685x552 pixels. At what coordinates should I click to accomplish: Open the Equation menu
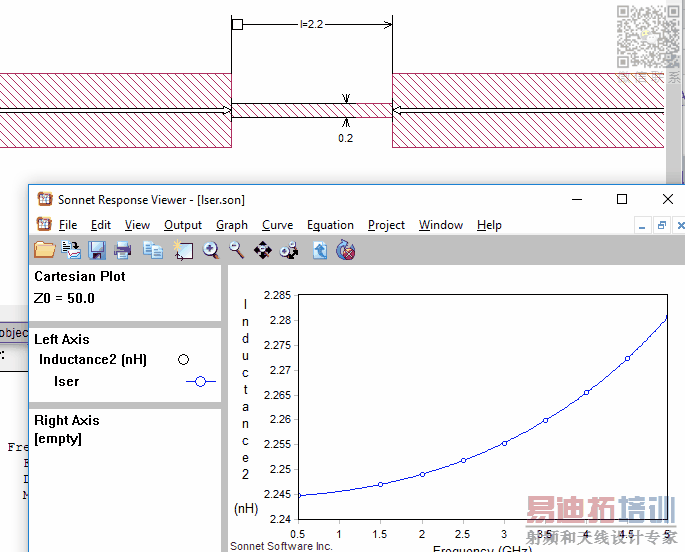pyautogui.click(x=330, y=225)
